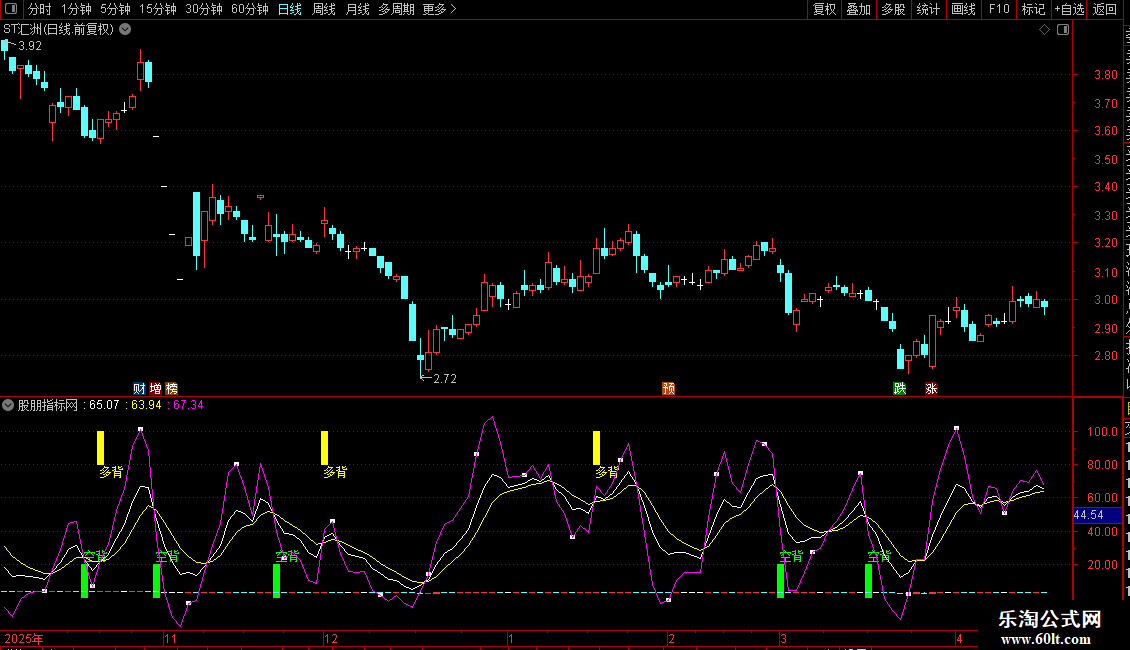Switch to 周线 weekly chart
Viewport: 1130px width, 650px height.
(324, 9)
